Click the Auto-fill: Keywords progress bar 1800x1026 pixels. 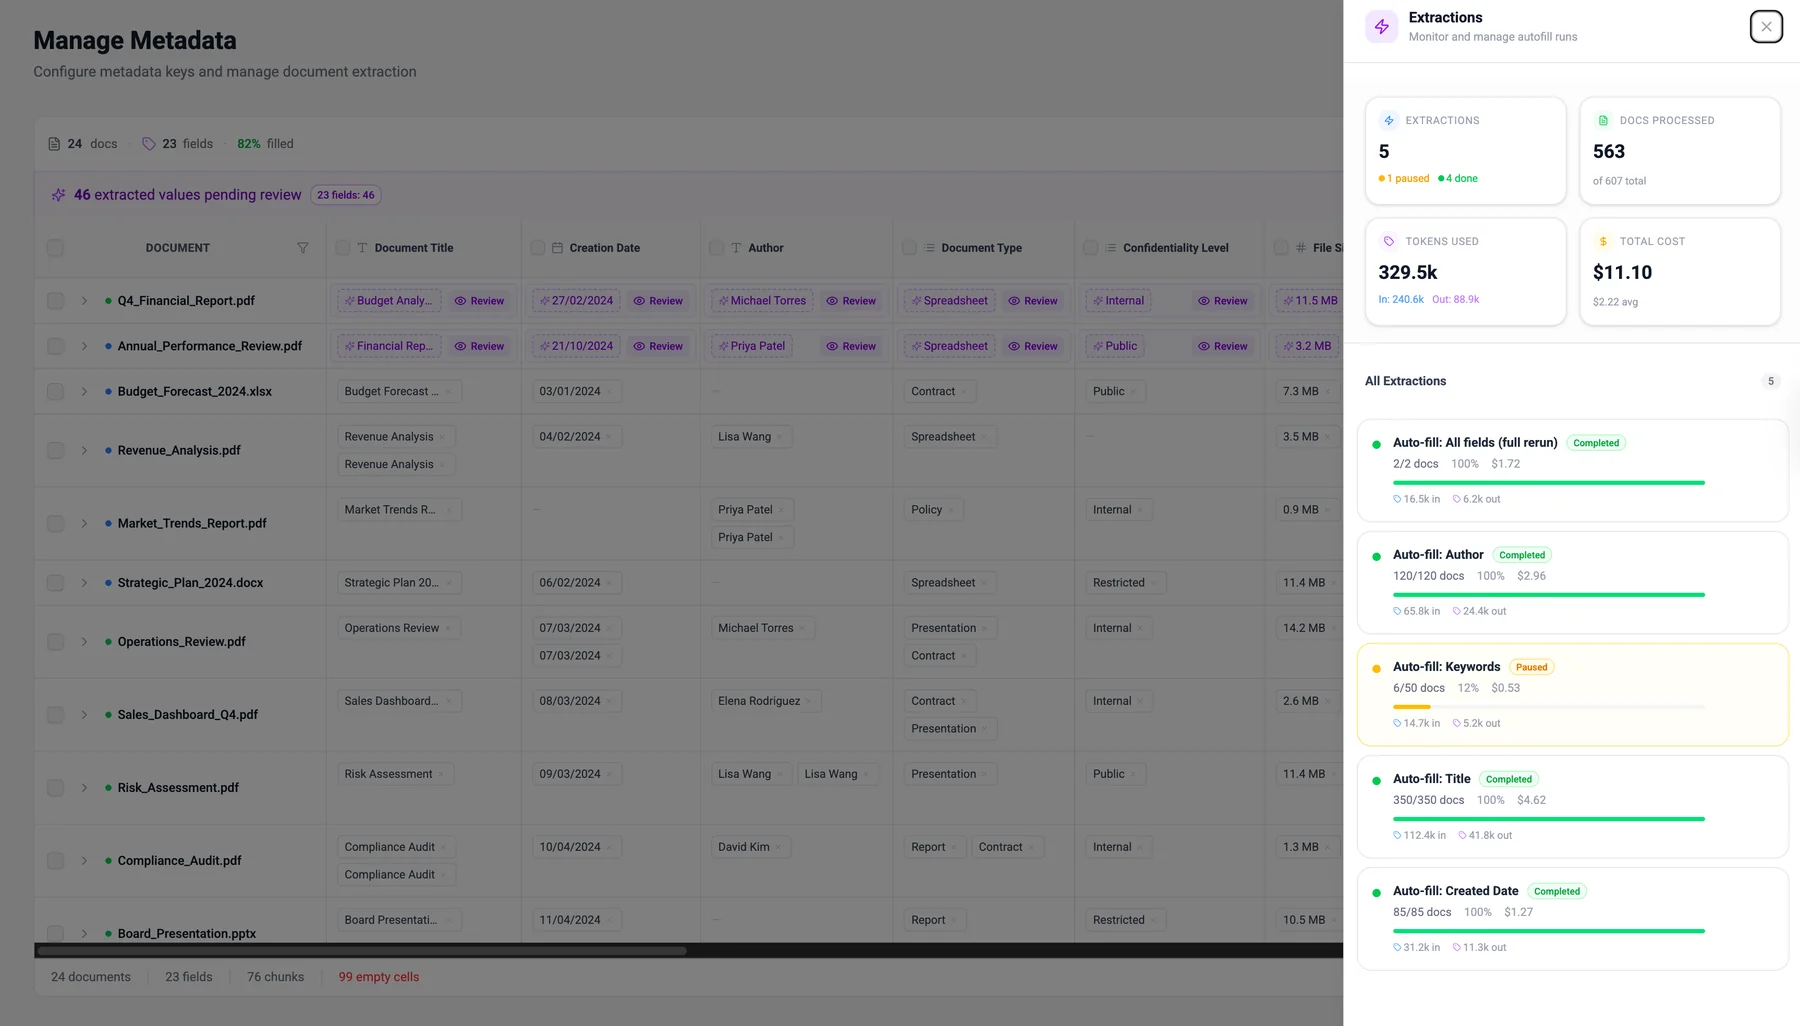click(1548, 707)
